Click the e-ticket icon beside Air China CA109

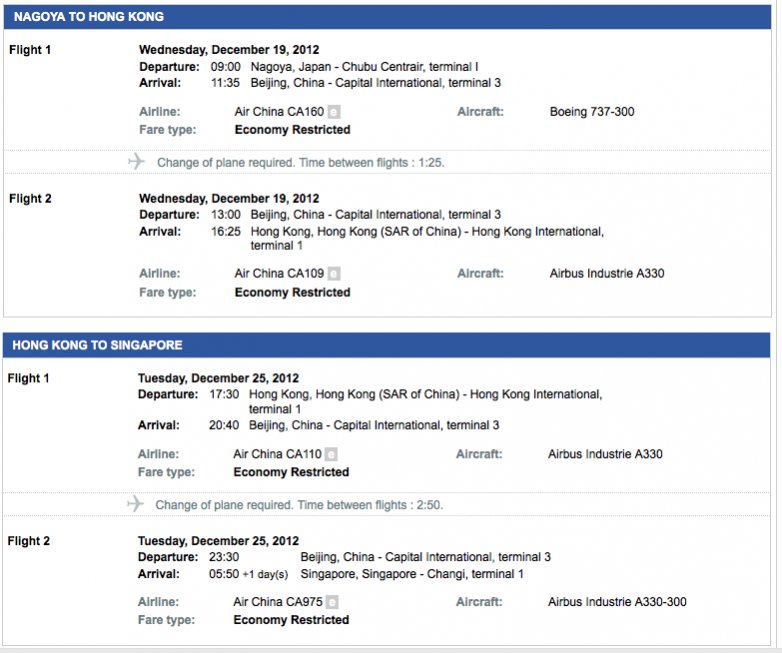coord(334,273)
